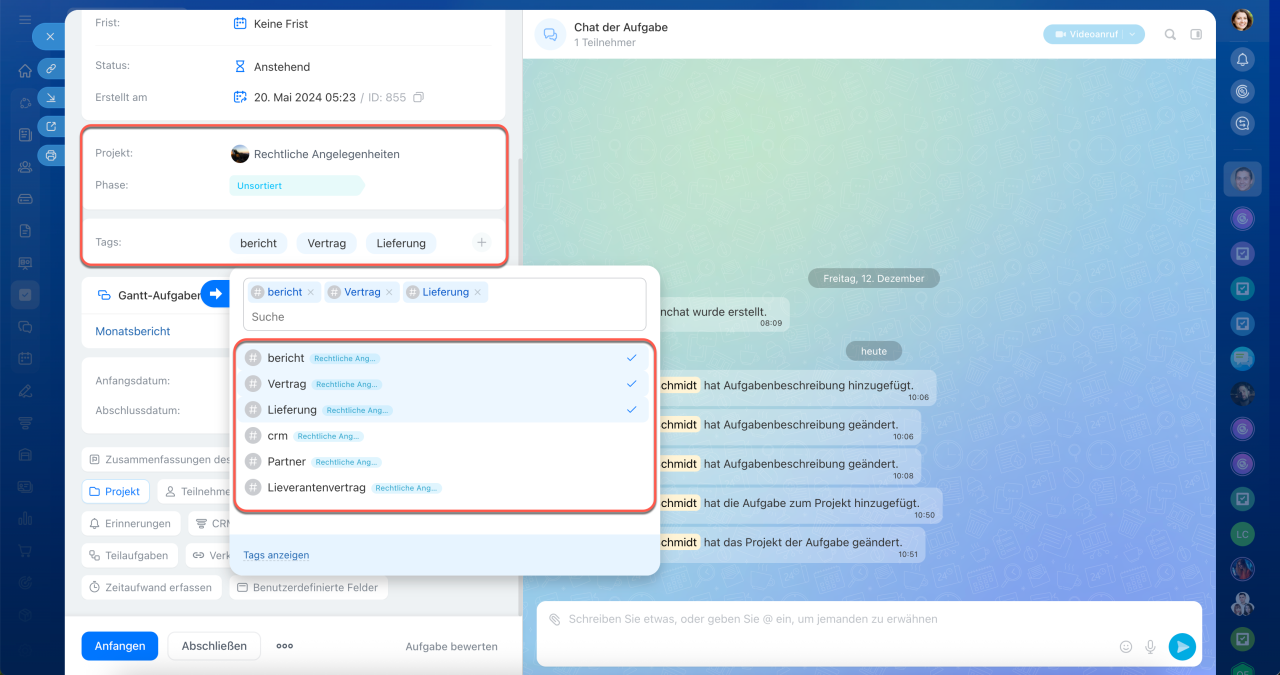Open Zusammenfassungen chip
The width and height of the screenshot is (1280, 675).
tap(156, 460)
